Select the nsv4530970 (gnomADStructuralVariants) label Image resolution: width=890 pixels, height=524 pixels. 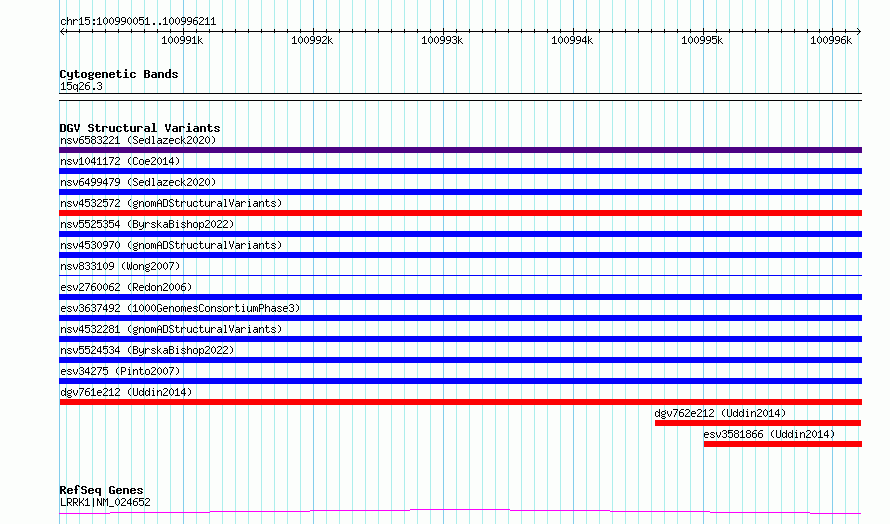pyautogui.click(x=171, y=245)
